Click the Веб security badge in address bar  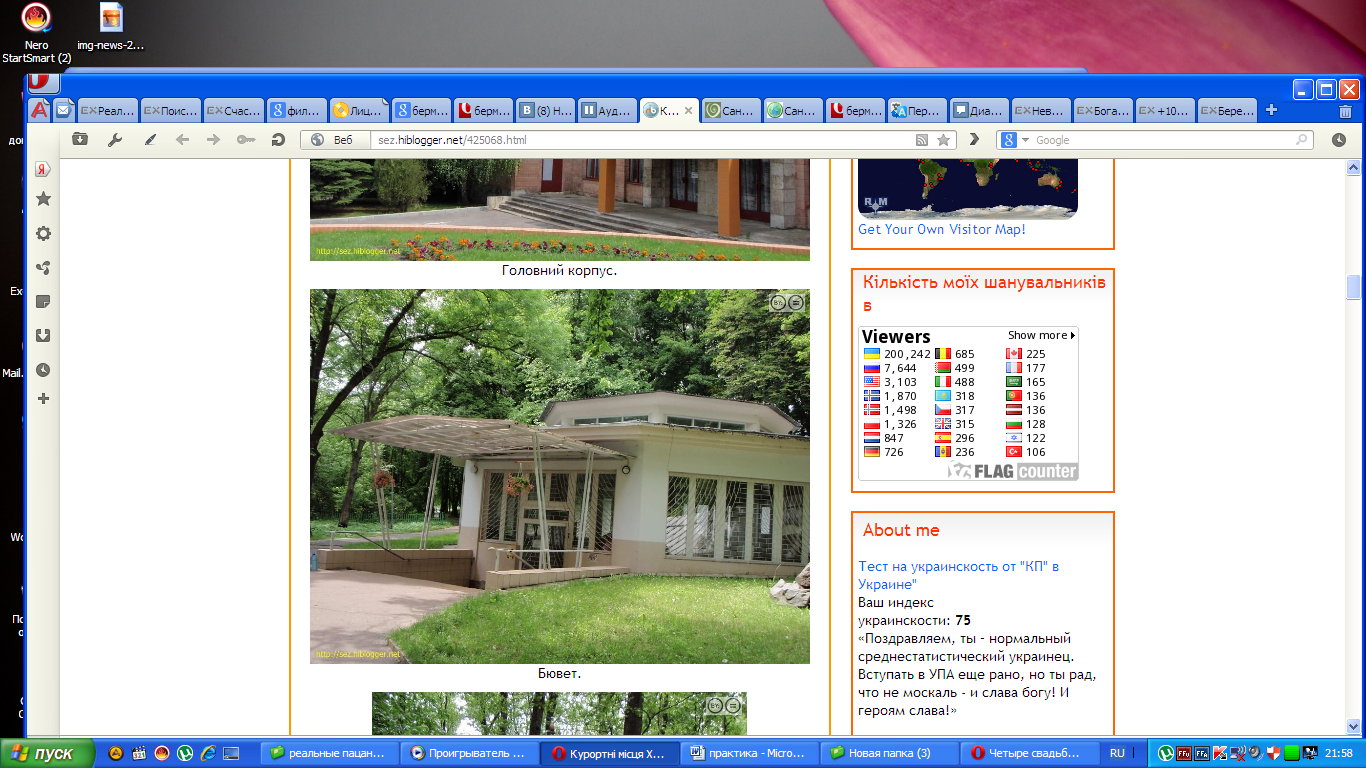tap(337, 140)
